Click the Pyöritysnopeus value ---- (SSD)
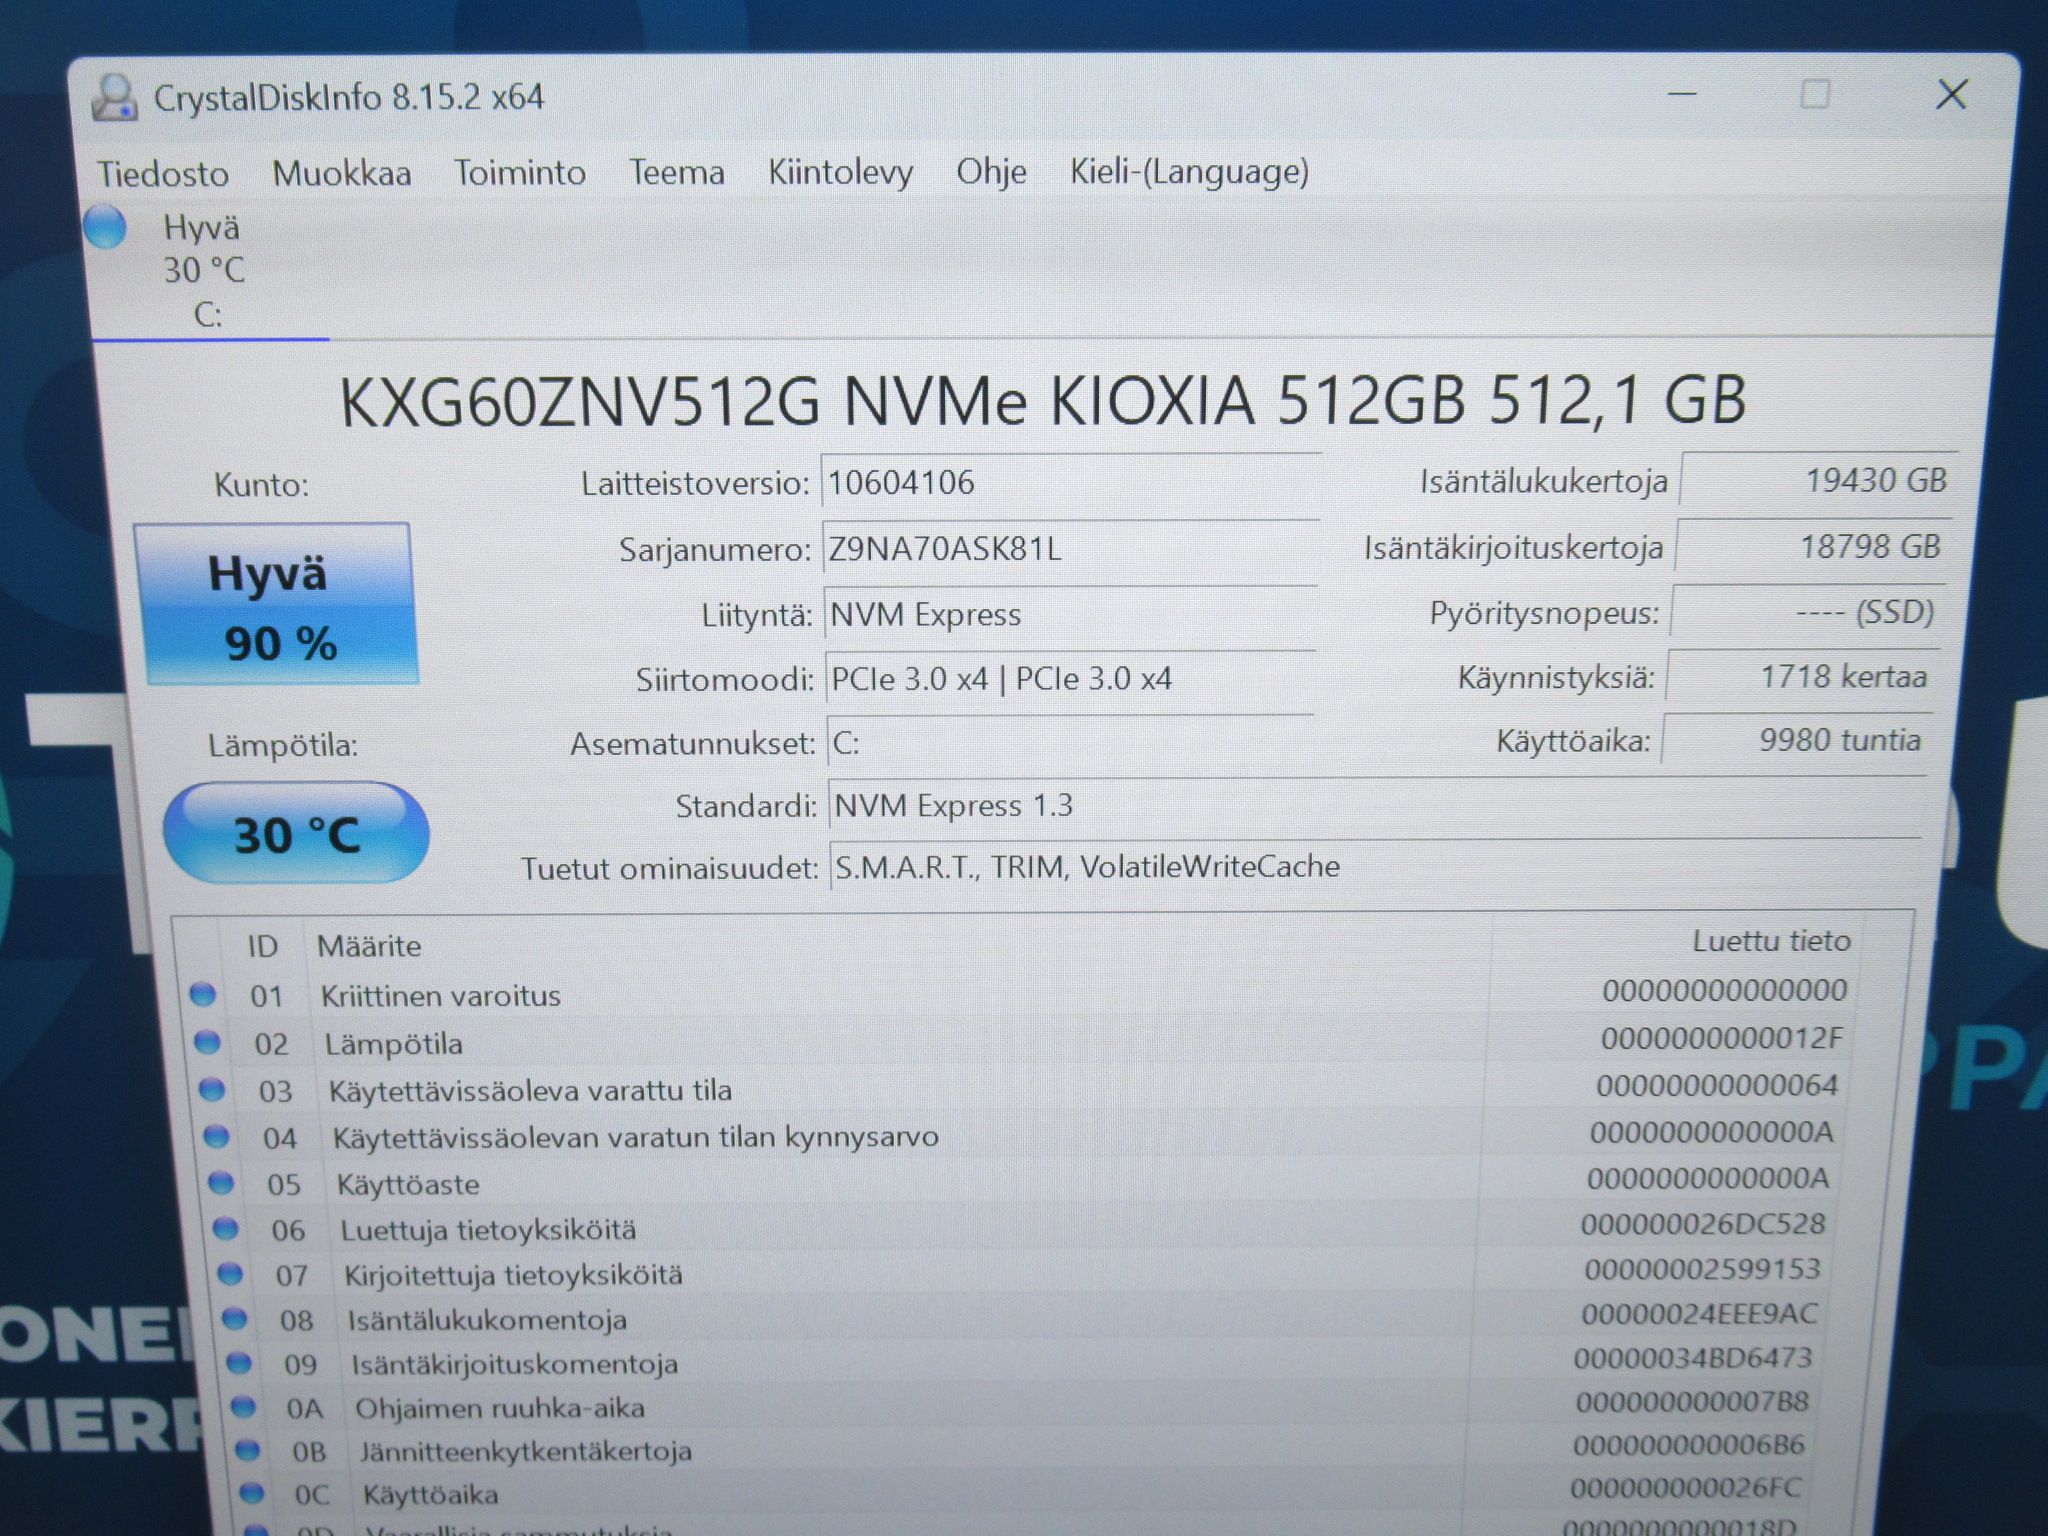This screenshot has width=2048, height=1536. 1808,611
